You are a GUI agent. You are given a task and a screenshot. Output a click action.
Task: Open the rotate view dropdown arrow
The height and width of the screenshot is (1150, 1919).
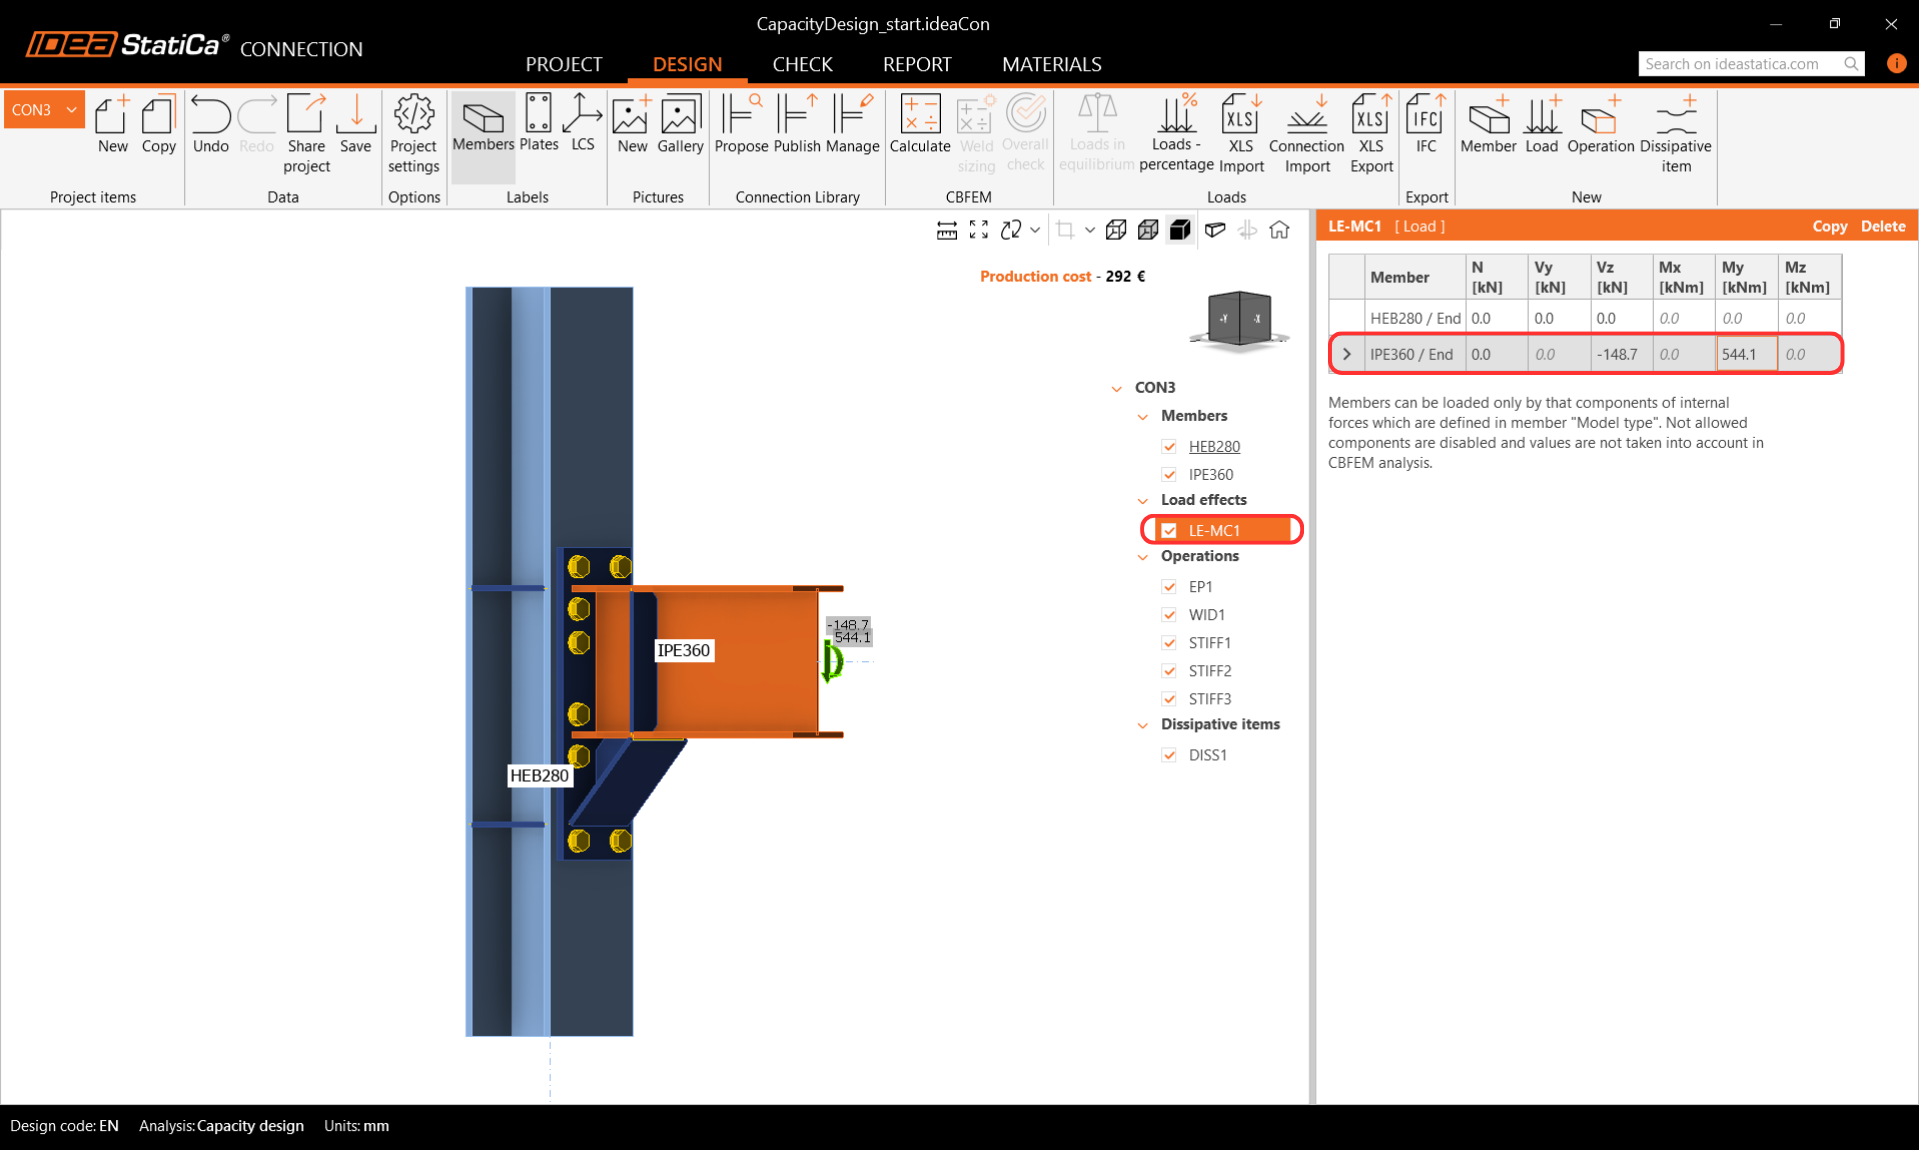1035,230
